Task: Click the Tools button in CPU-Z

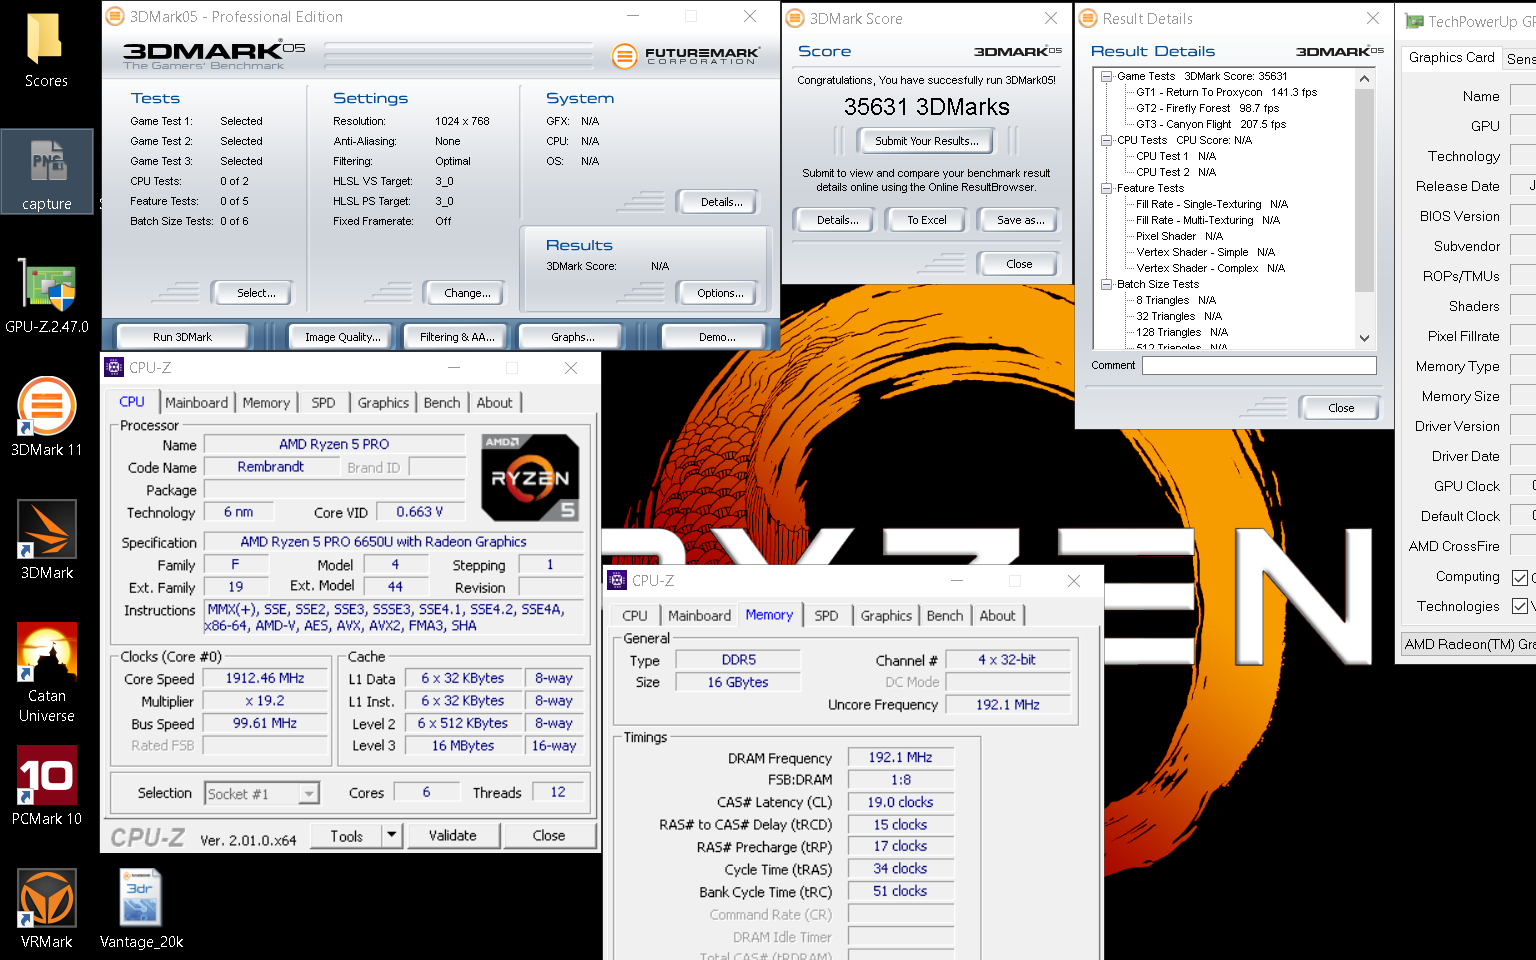Action: pos(346,836)
